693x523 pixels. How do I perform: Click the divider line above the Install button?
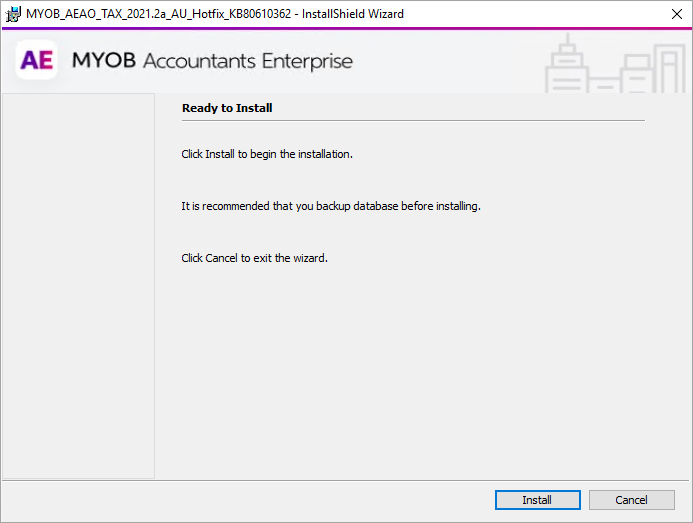pos(346,481)
